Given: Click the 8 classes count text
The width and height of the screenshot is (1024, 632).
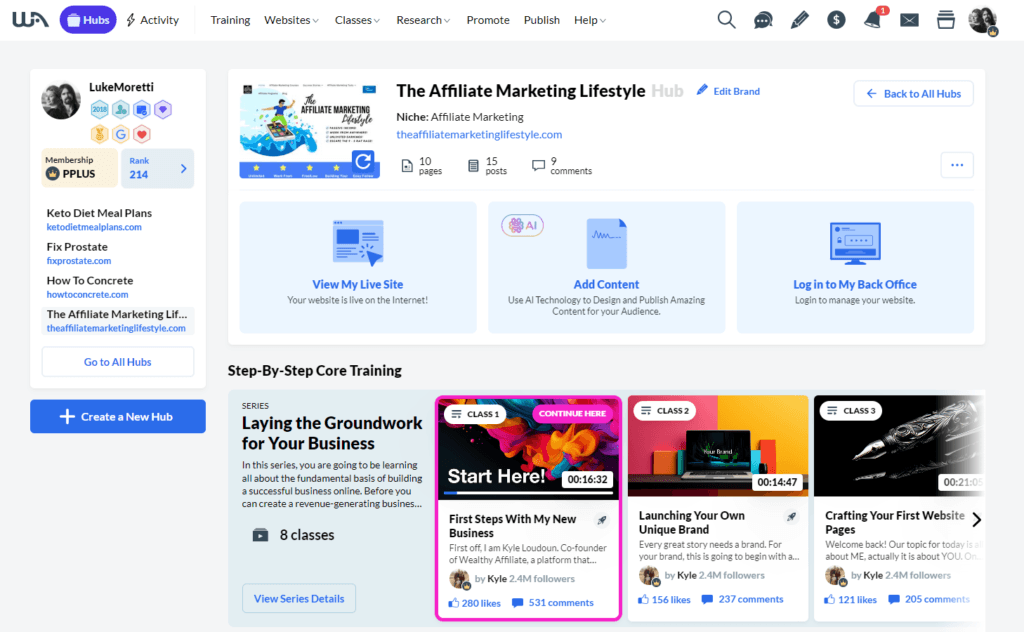Looking at the screenshot, I should click(x=307, y=535).
